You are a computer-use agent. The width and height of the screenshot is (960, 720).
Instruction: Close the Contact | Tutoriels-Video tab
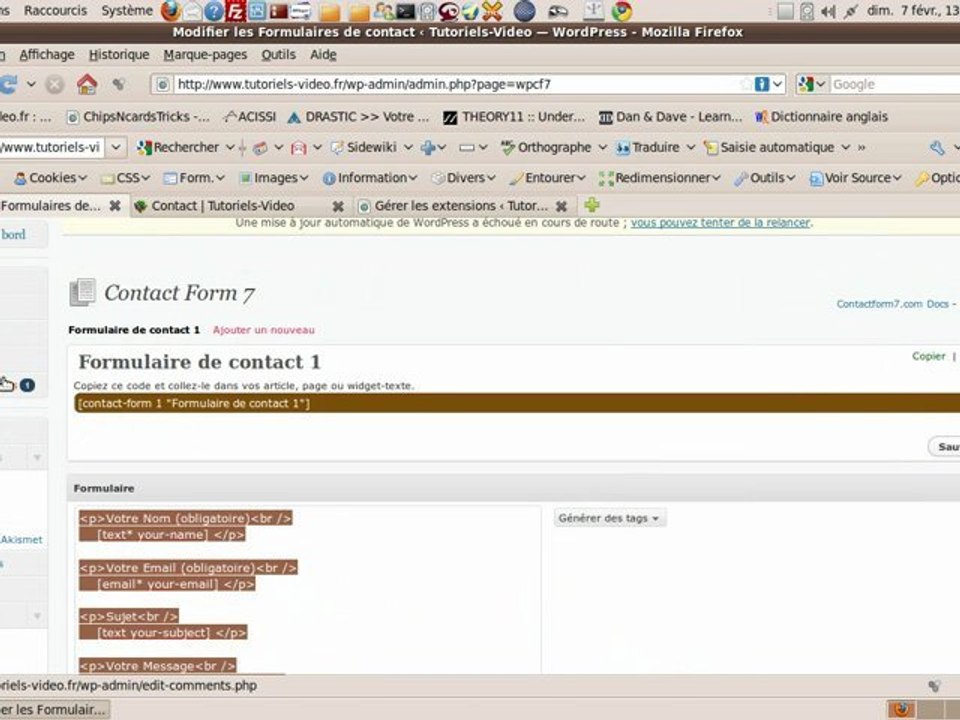point(338,206)
